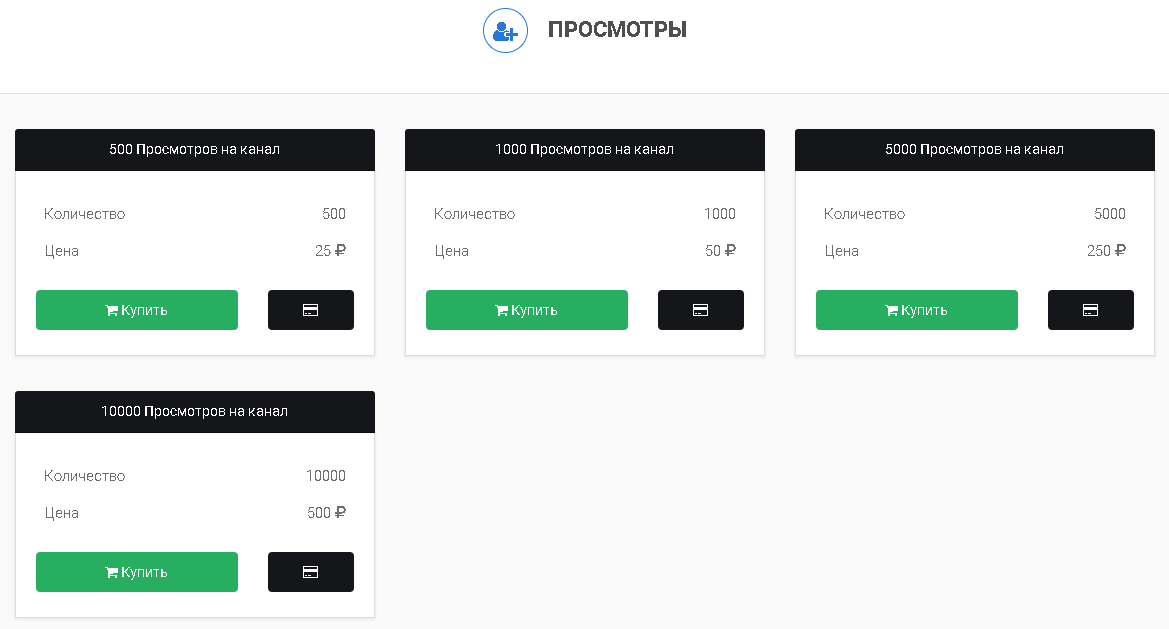Click the '1000 Просмотров на канал' header

click(584, 150)
